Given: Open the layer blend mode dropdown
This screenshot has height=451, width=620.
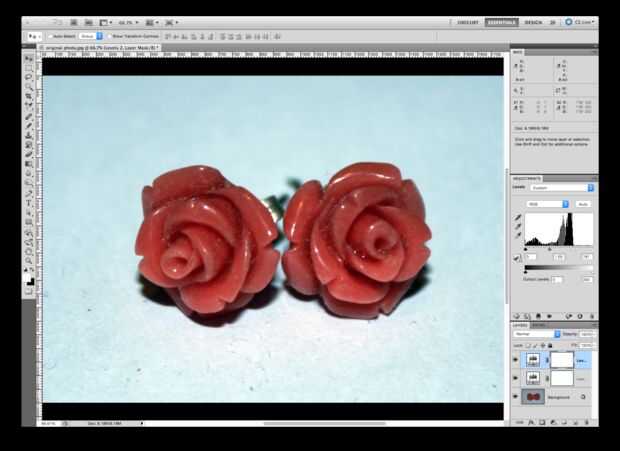Looking at the screenshot, I should coord(537,334).
